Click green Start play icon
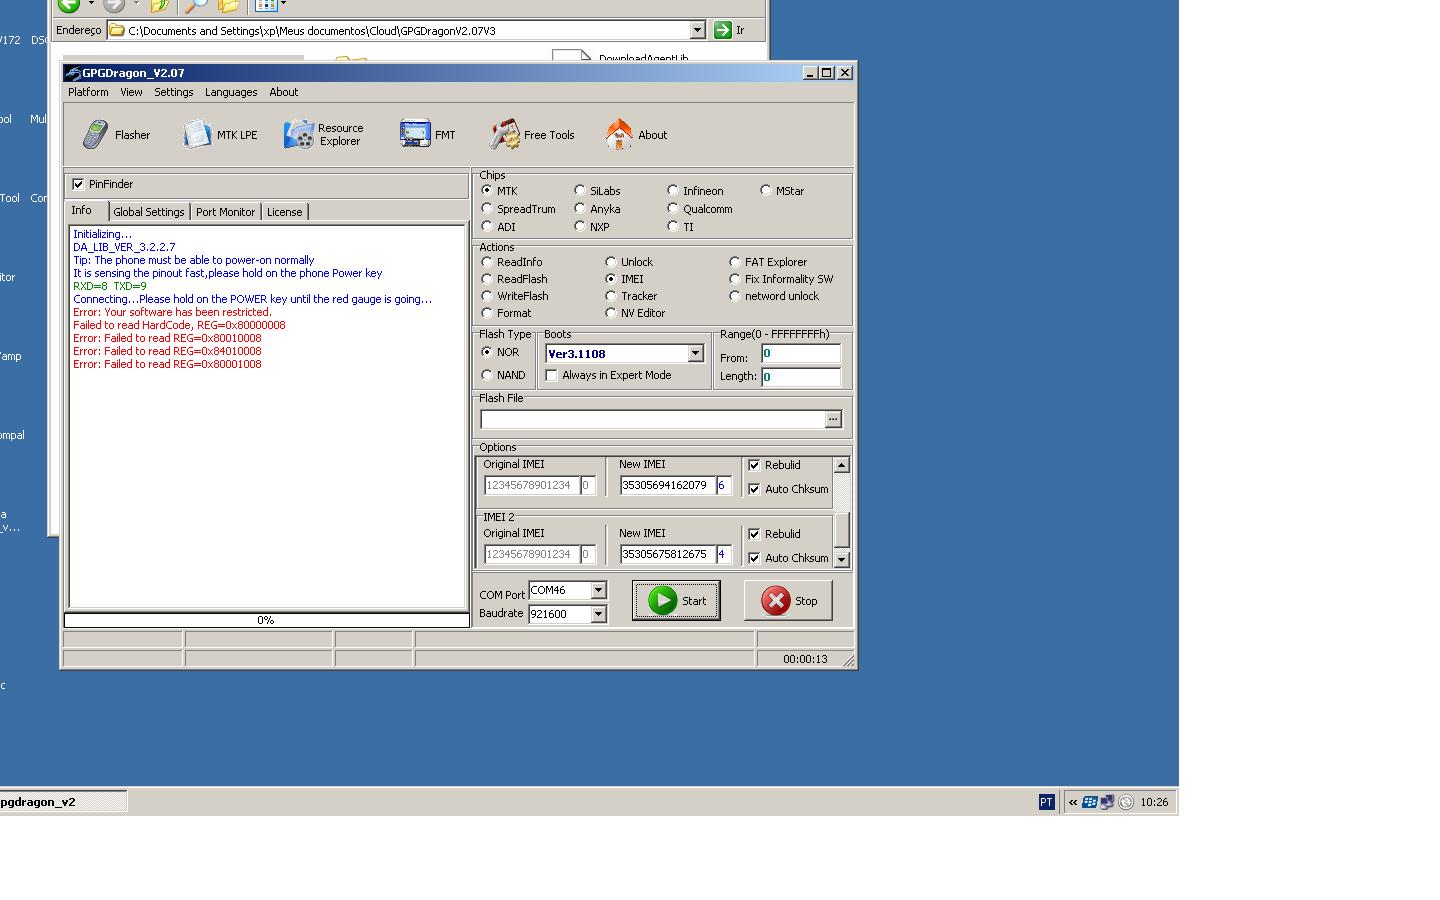This screenshot has width=1440, height=900. 662,600
